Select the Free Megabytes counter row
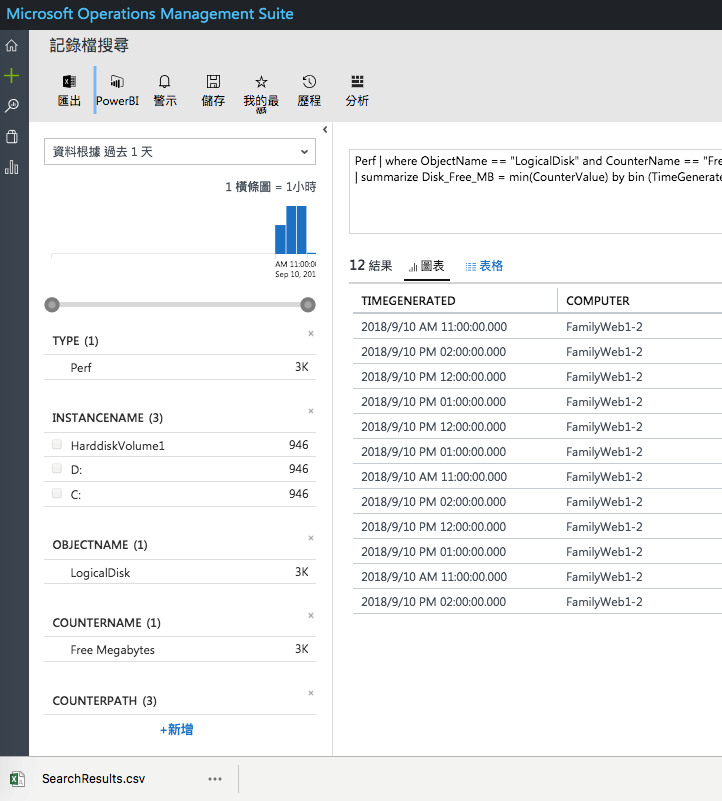 180,649
